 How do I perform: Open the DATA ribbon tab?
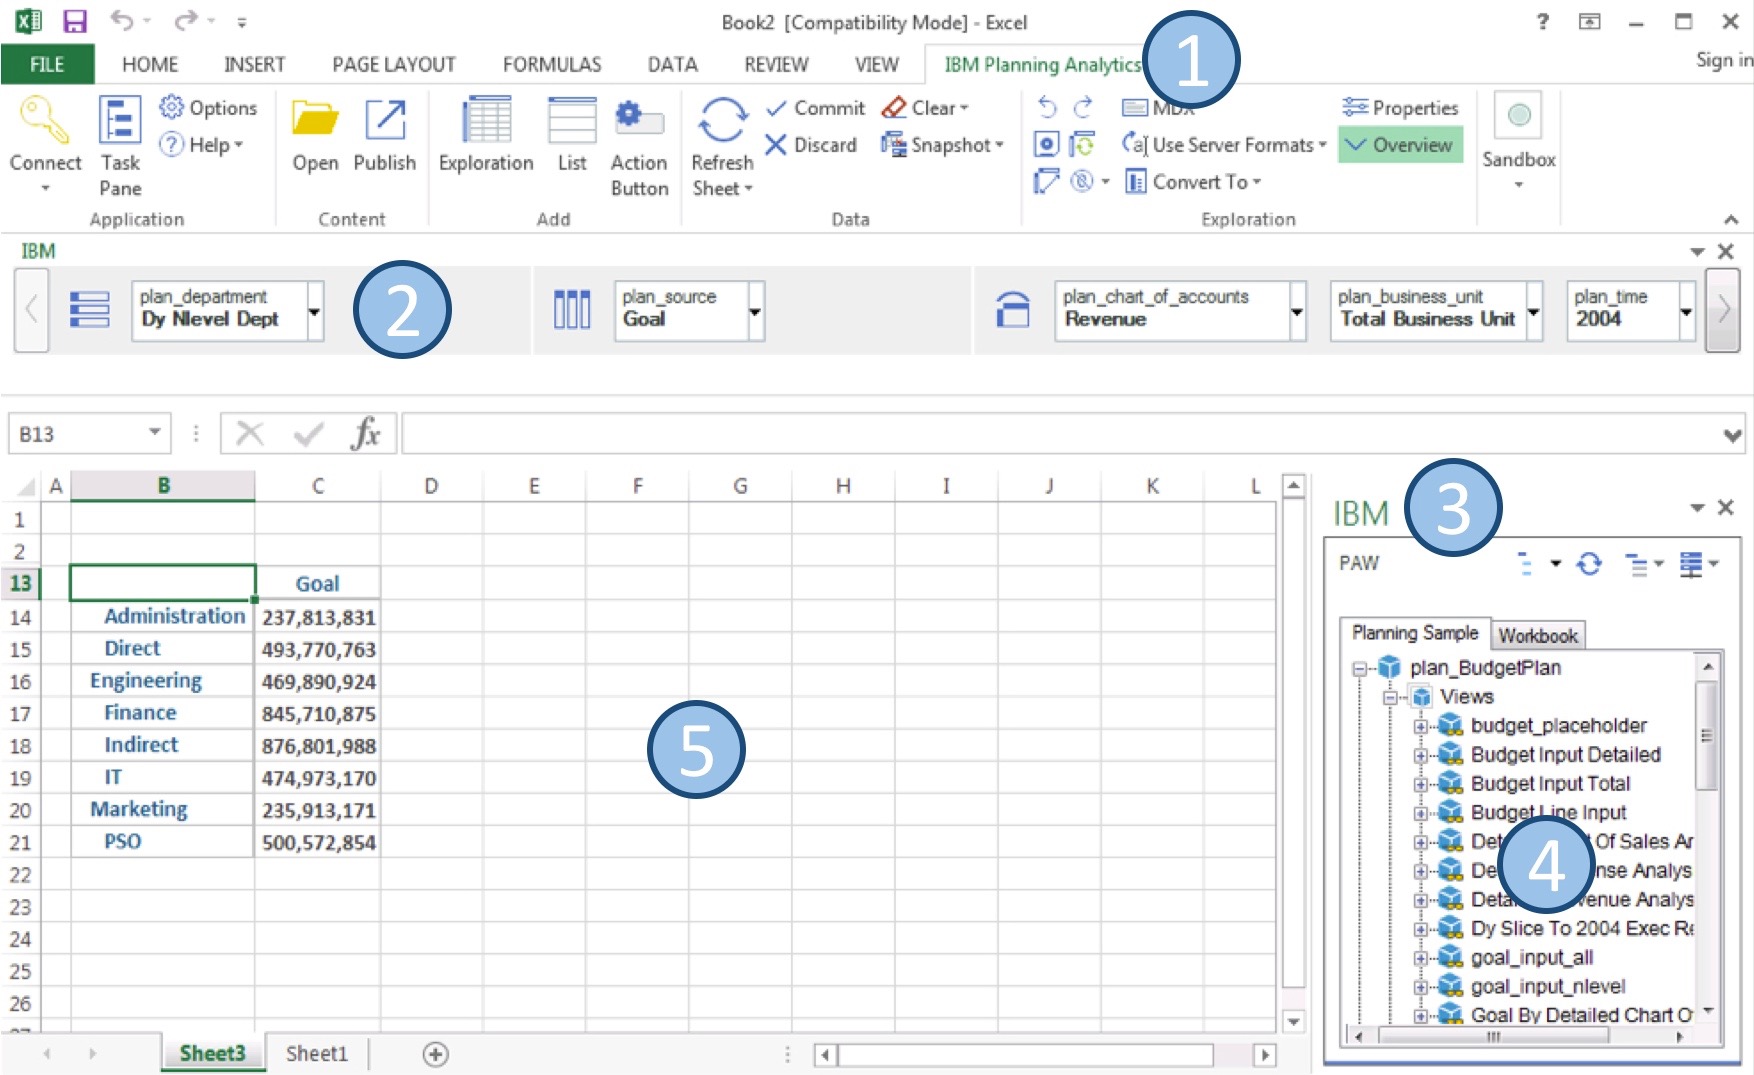(x=673, y=65)
